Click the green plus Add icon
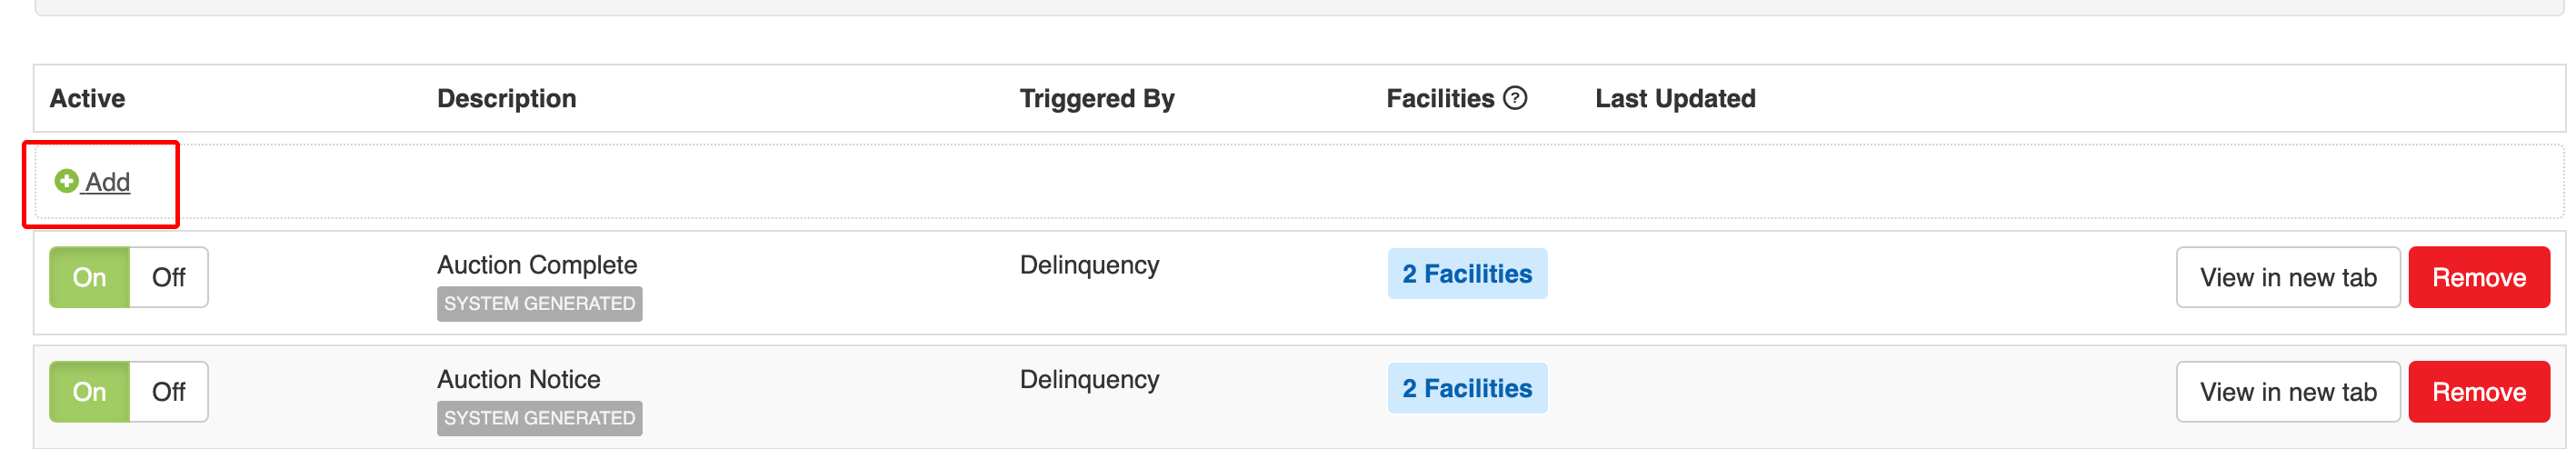Viewport: 2576px width, 449px height. pyautogui.click(x=66, y=181)
